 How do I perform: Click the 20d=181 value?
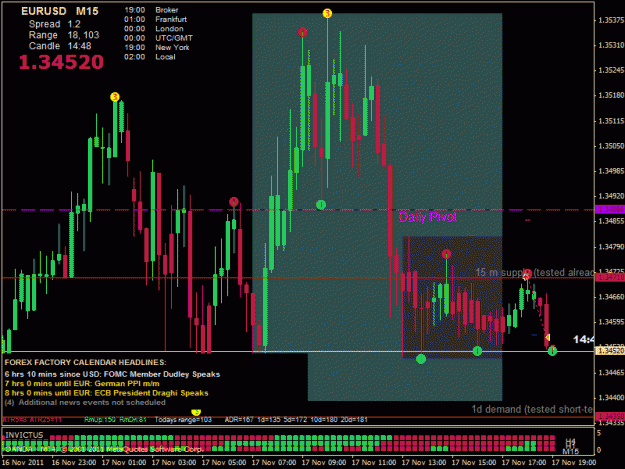(355, 420)
